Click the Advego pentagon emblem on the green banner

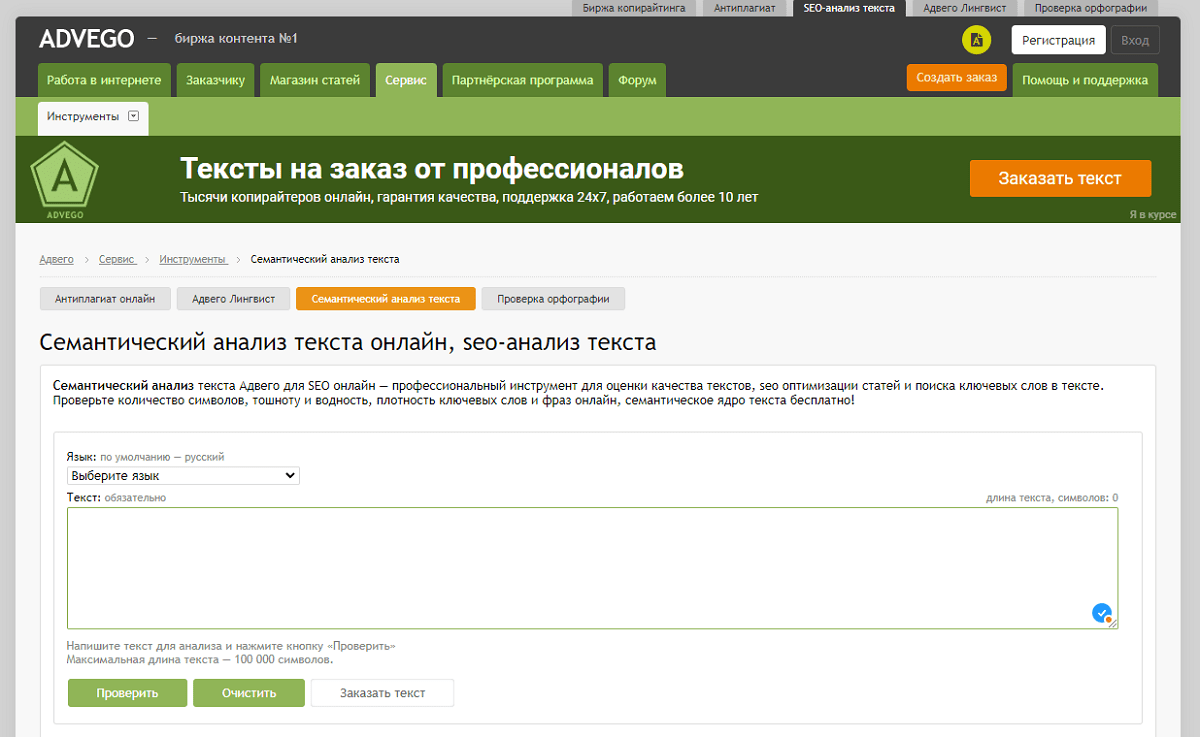pyautogui.click(x=63, y=178)
